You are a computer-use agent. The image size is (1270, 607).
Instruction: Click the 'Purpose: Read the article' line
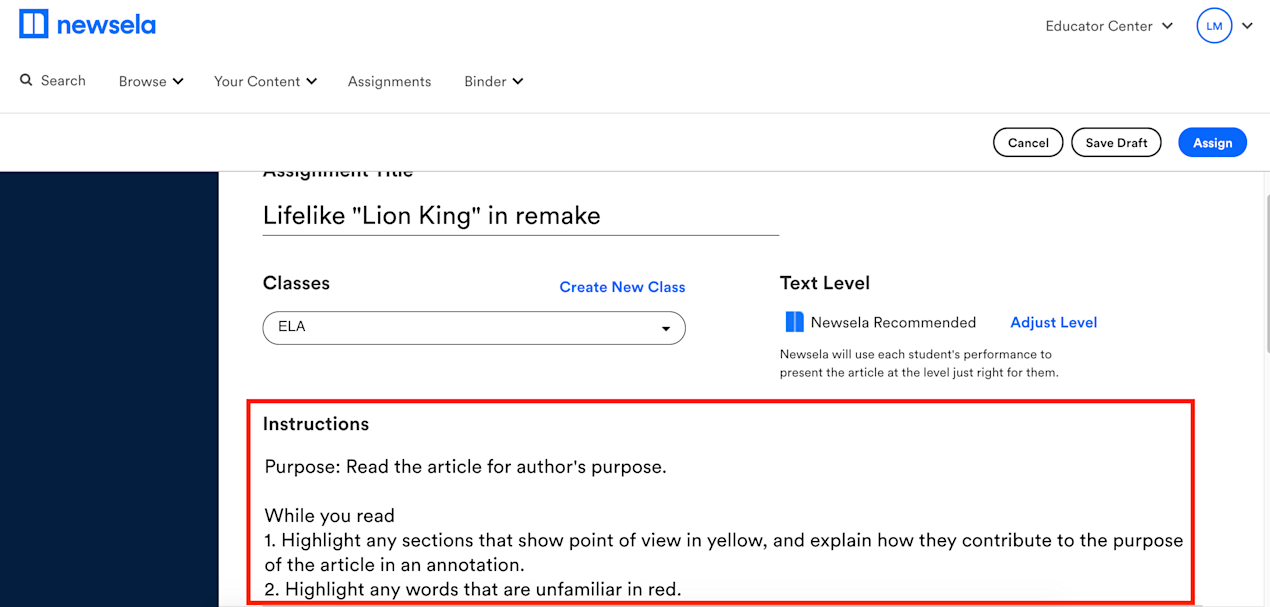point(465,466)
